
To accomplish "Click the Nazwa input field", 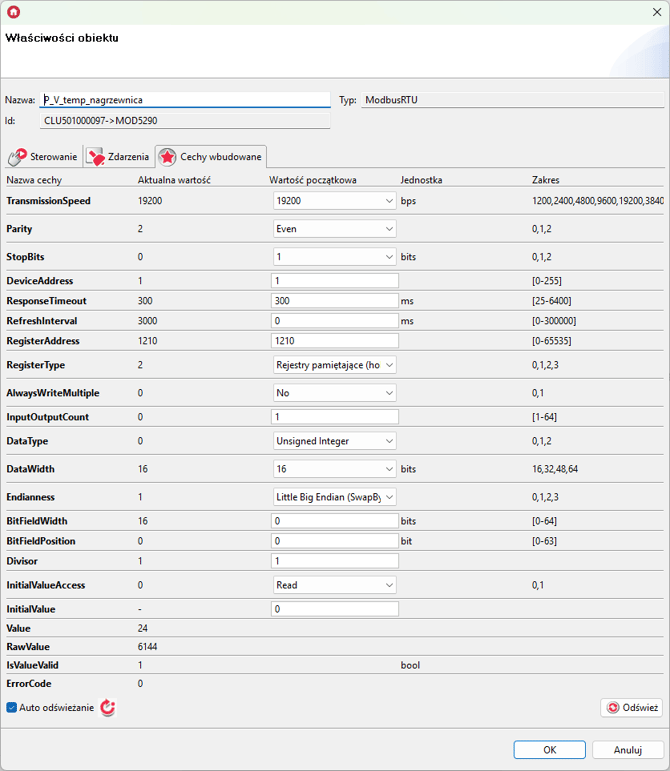I will (185, 100).
